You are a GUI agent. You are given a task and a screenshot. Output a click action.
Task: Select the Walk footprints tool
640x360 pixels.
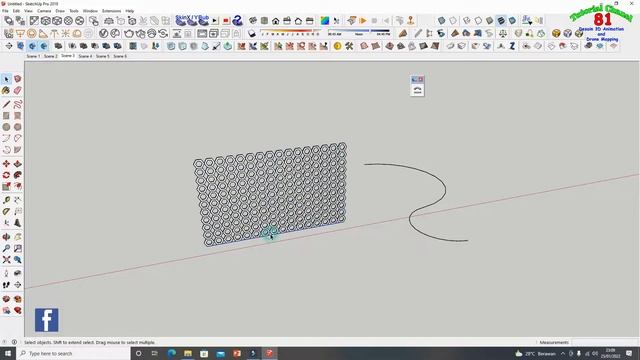(6, 285)
